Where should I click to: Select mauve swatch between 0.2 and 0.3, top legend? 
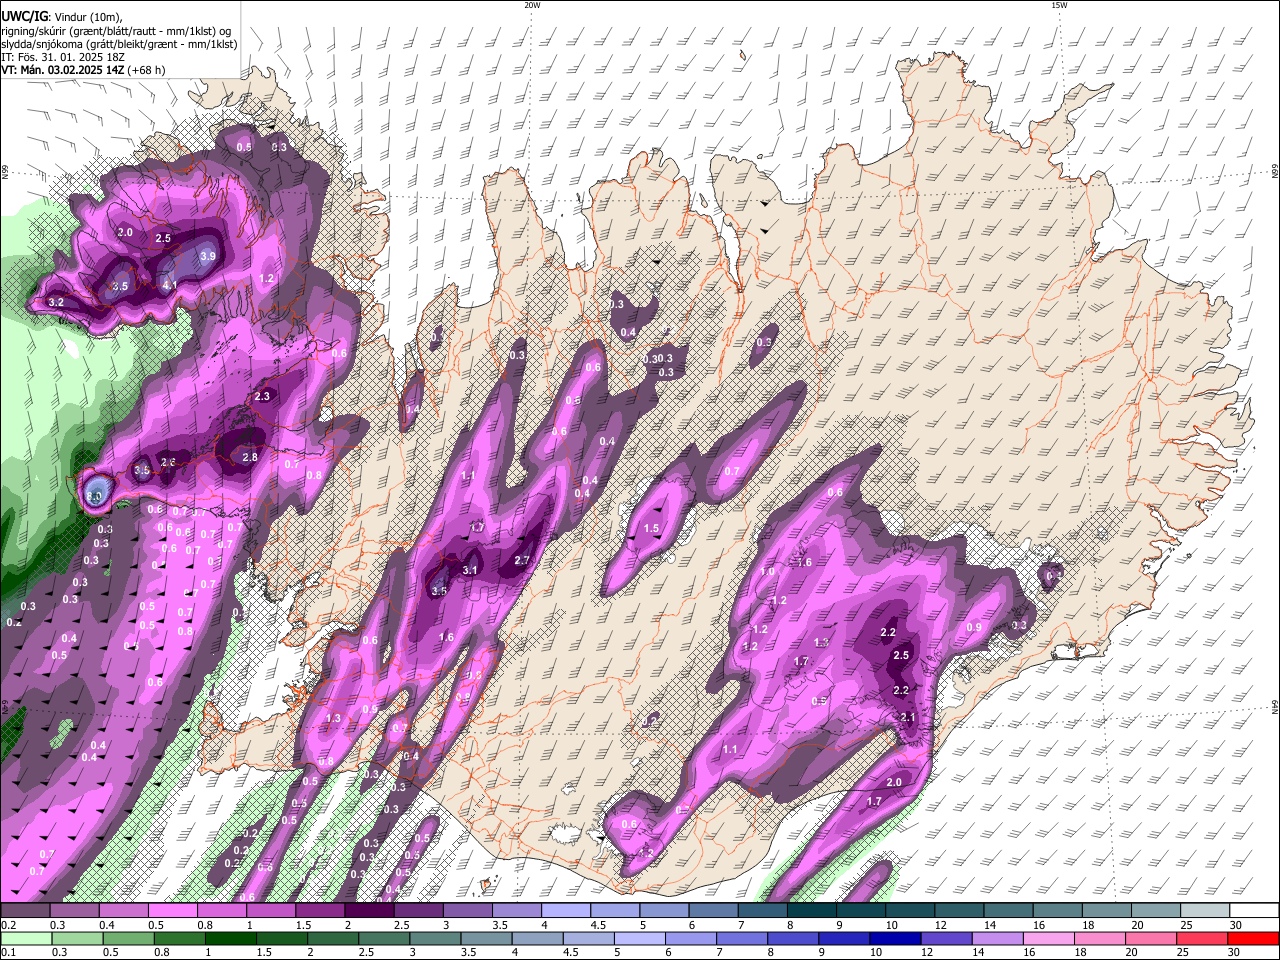point(27,910)
